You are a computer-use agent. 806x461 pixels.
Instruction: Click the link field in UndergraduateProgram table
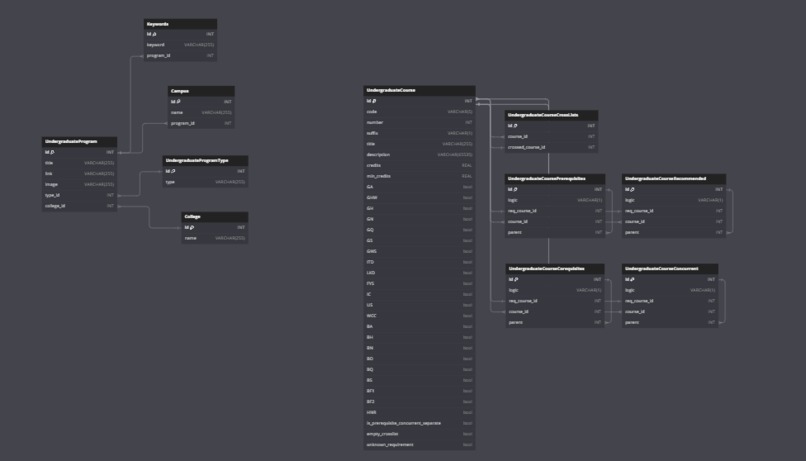[x=80, y=174]
